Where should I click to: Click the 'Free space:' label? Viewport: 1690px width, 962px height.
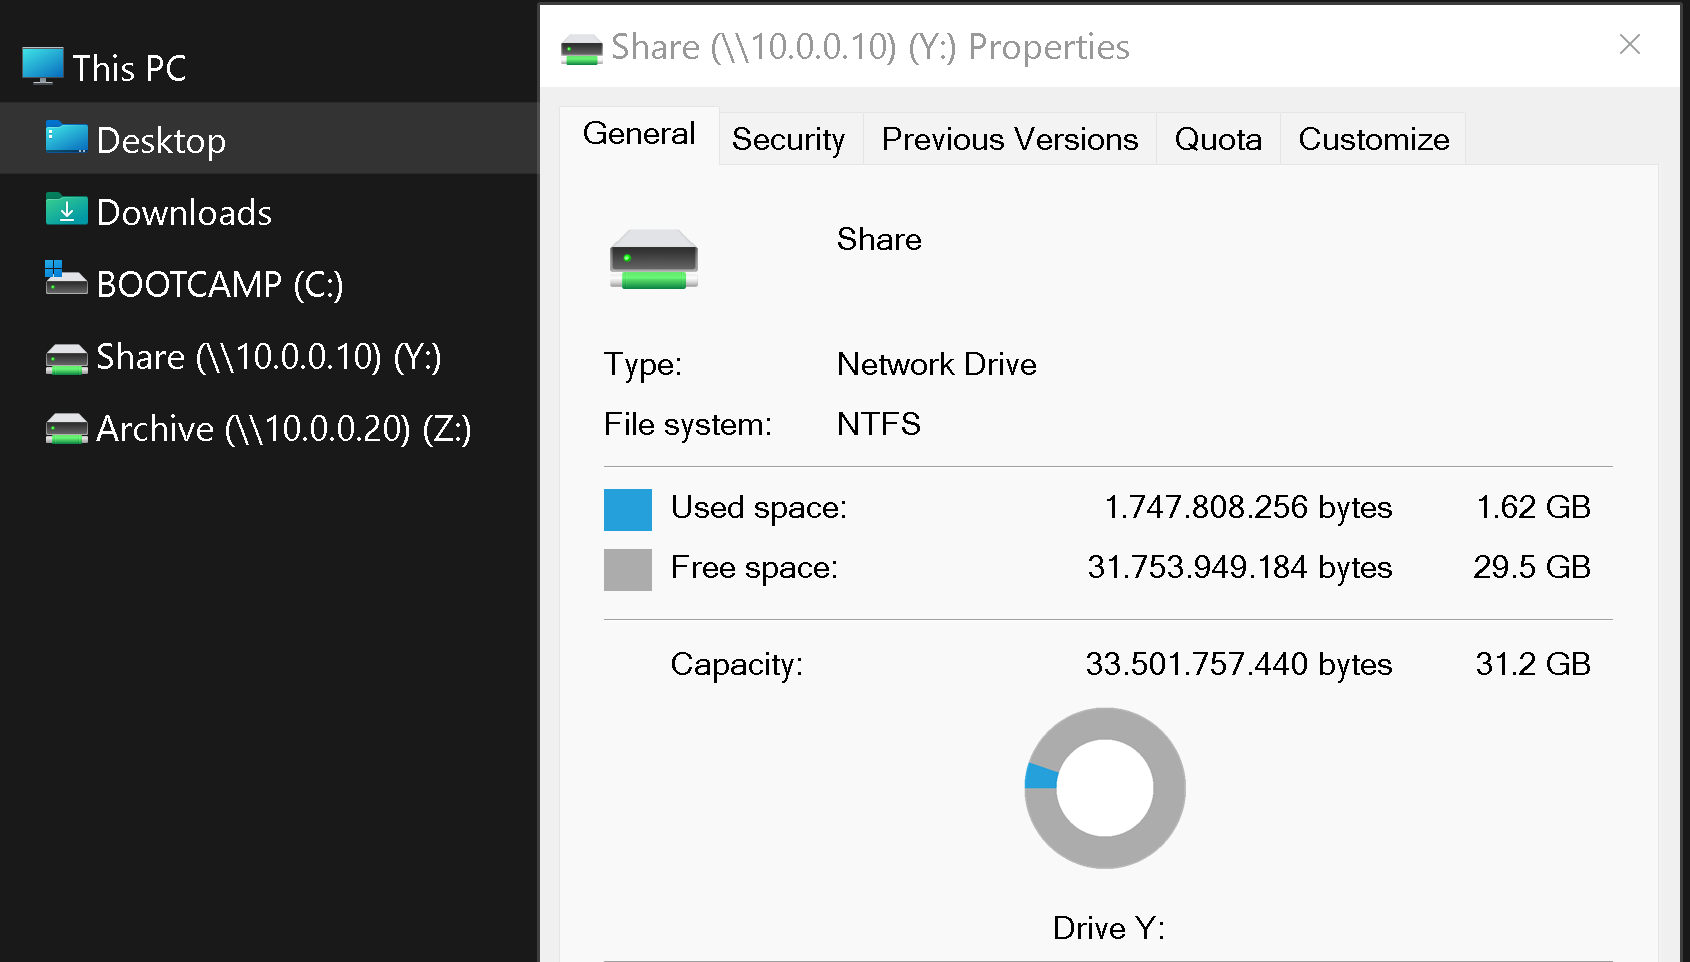755,567
